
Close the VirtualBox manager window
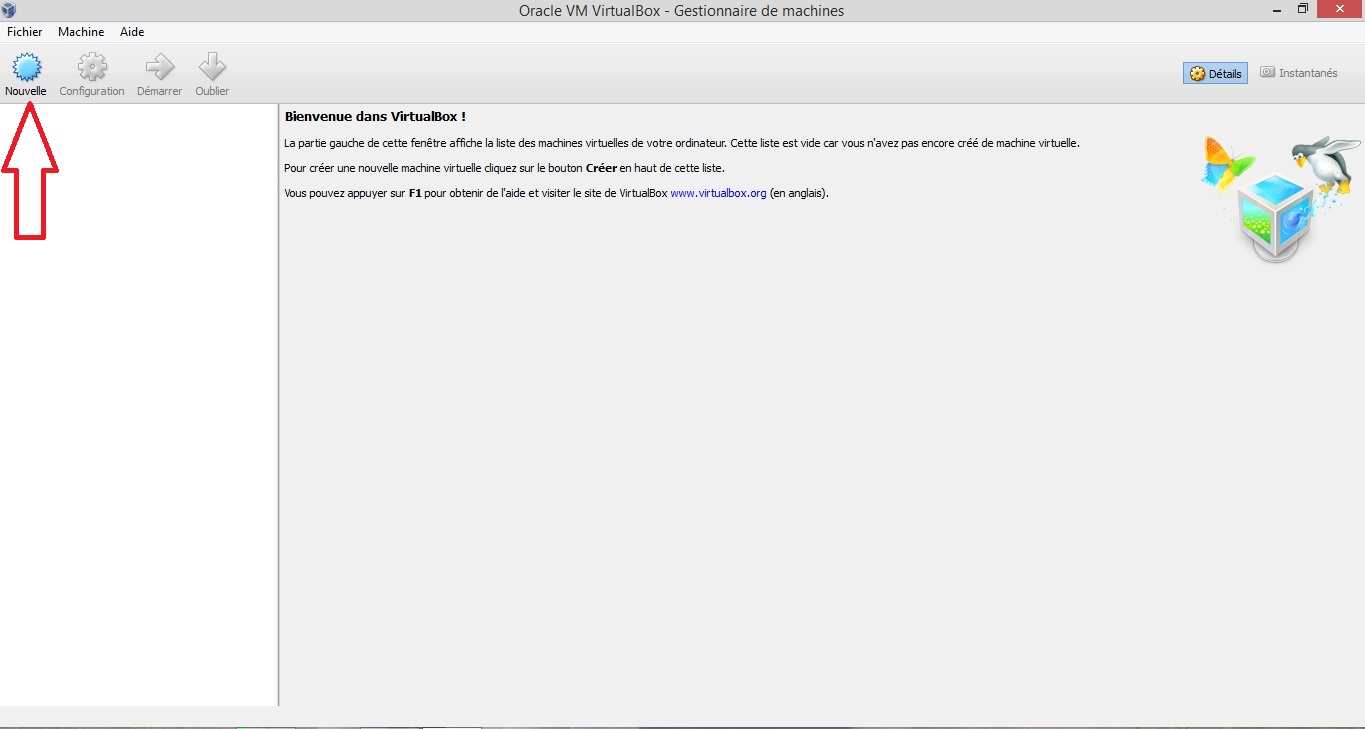(x=1340, y=9)
